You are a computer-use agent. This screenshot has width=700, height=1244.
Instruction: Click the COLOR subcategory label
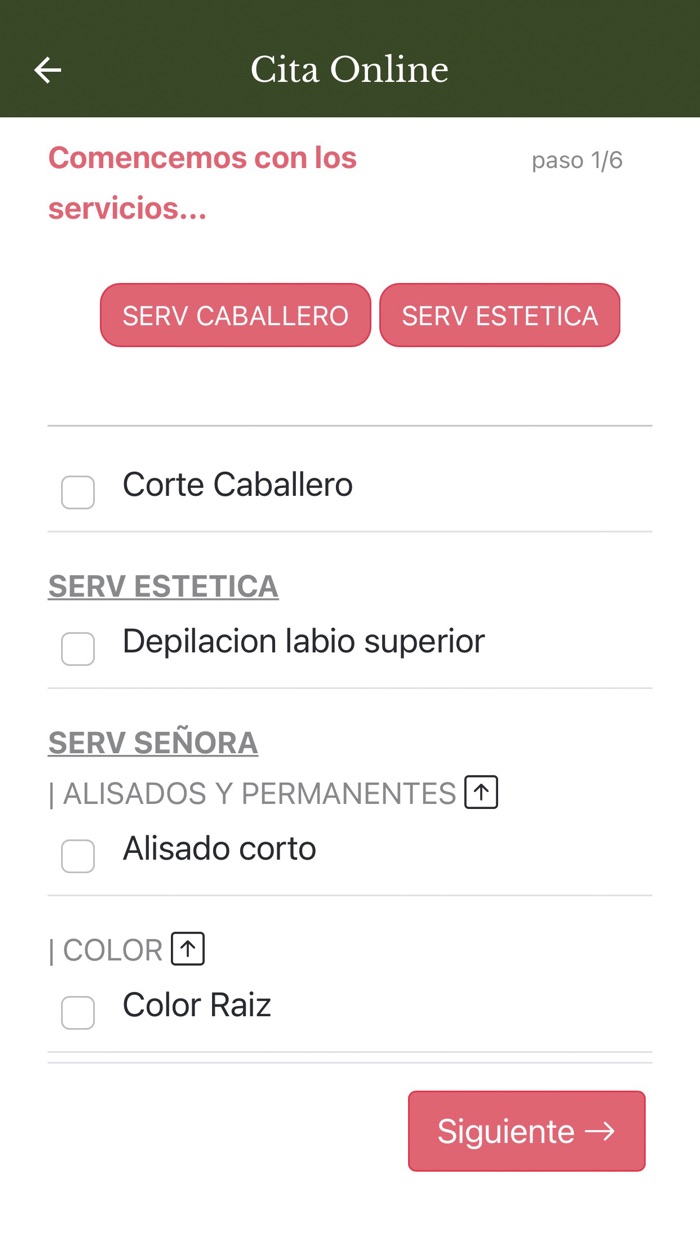pyautogui.click(x=112, y=950)
